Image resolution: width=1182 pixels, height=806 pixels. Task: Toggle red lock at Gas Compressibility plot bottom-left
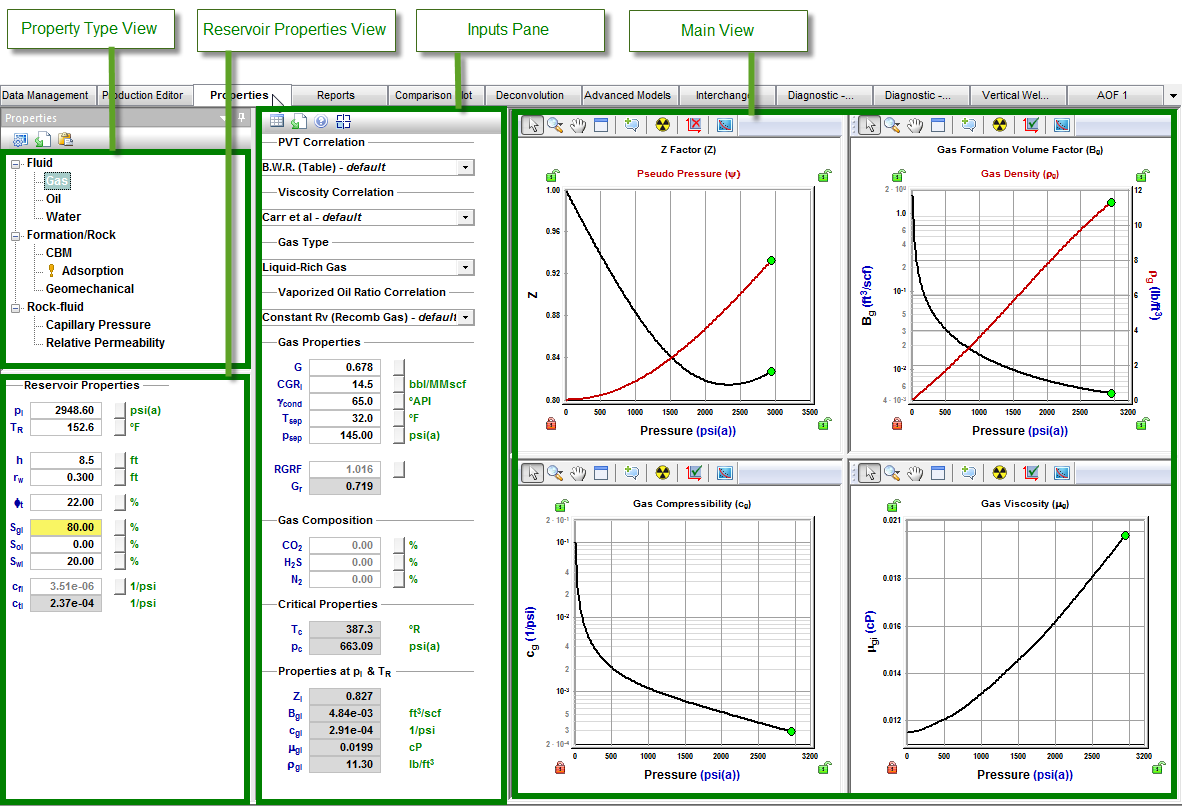coord(561,768)
